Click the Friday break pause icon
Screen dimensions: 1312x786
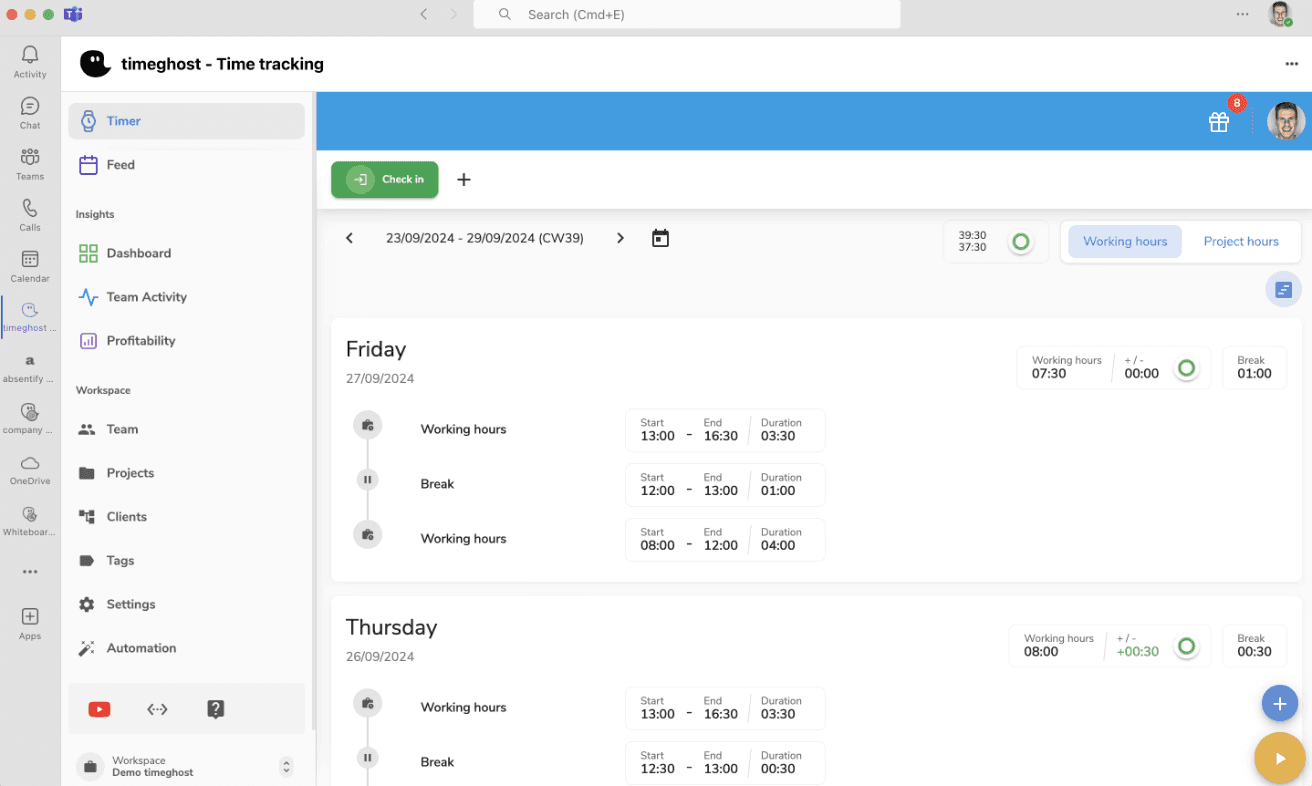tap(368, 480)
